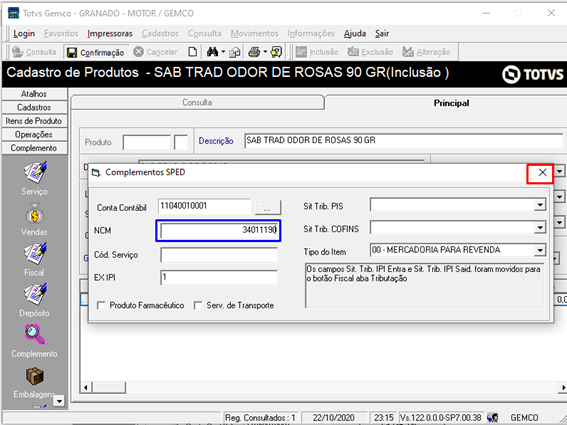Click the binoculars search toolbar icon
Image resolution: width=567 pixels, height=425 pixels.
click(212, 52)
